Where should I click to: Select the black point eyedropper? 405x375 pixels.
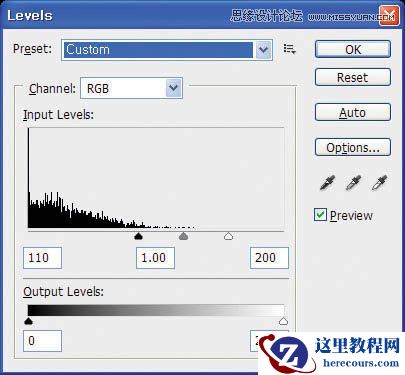tap(327, 183)
